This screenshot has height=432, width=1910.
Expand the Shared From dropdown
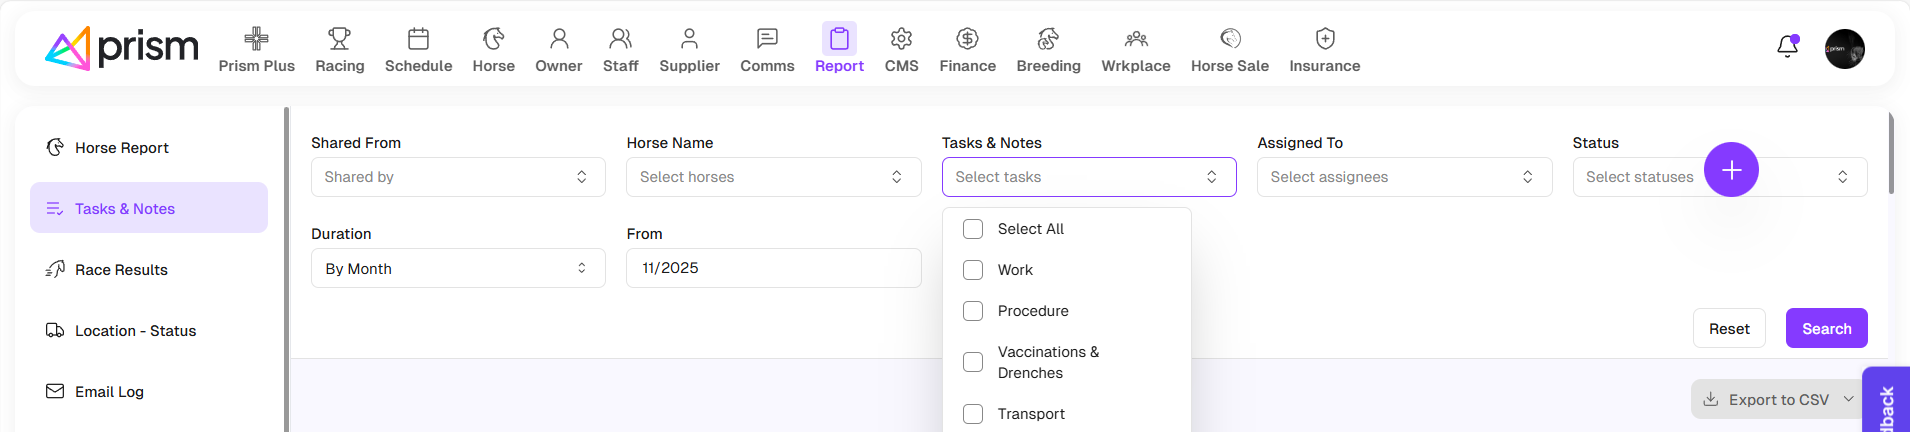point(458,177)
